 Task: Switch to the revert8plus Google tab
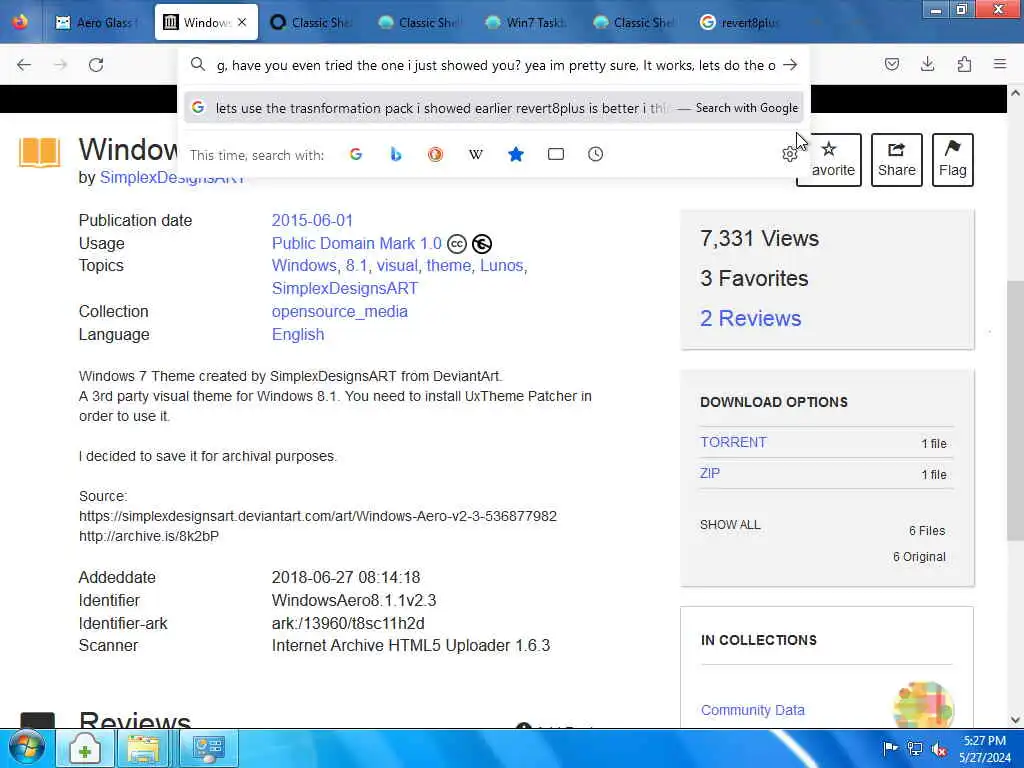coord(741,22)
